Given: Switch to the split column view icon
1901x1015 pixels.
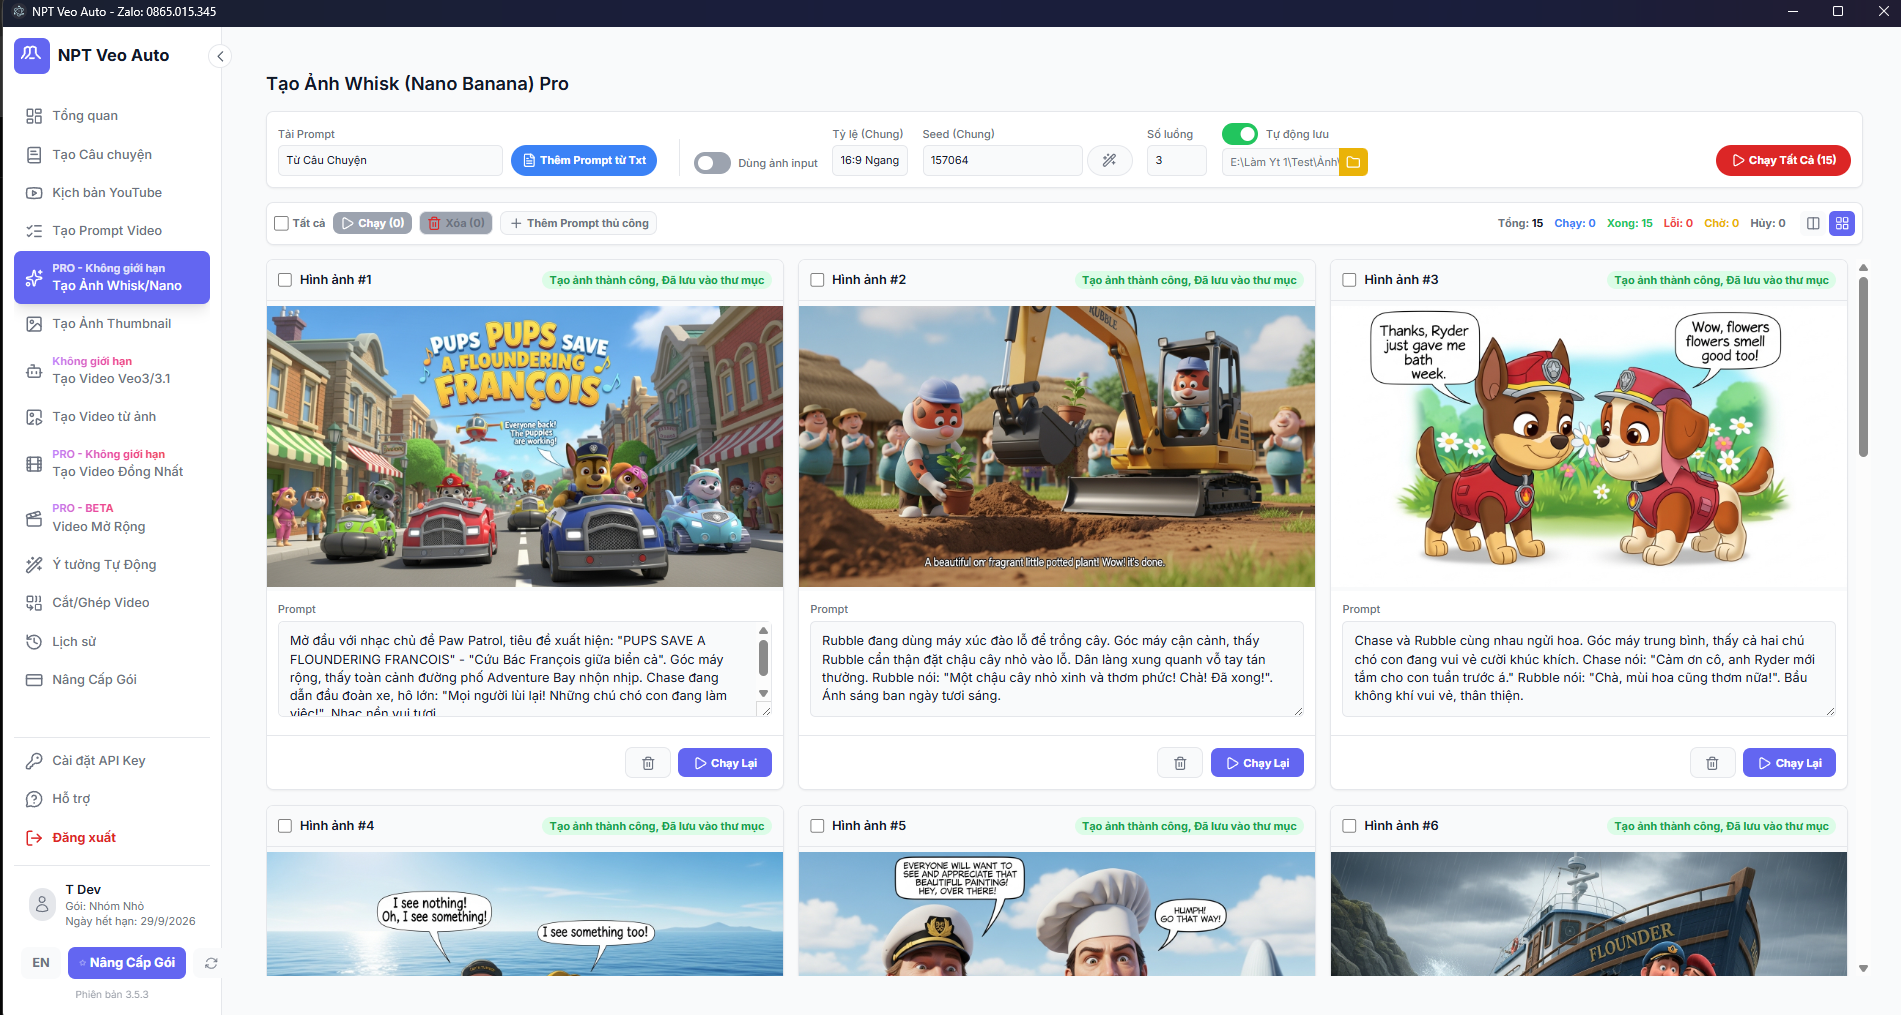Looking at the screenshot, I should click(x=1813, y=223).
